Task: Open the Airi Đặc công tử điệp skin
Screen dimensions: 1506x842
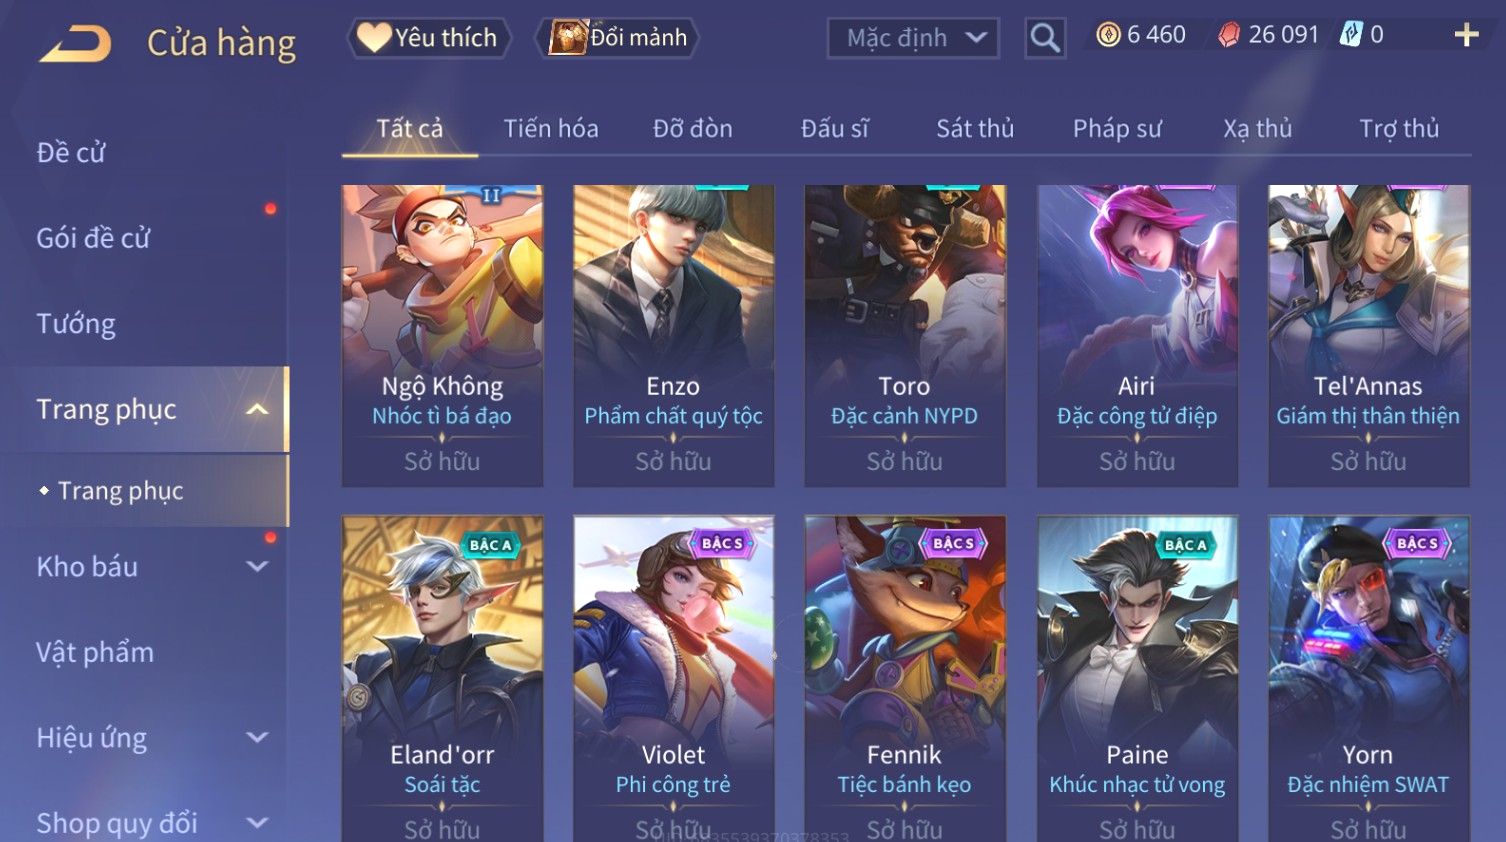Action: click(1137, 336)
